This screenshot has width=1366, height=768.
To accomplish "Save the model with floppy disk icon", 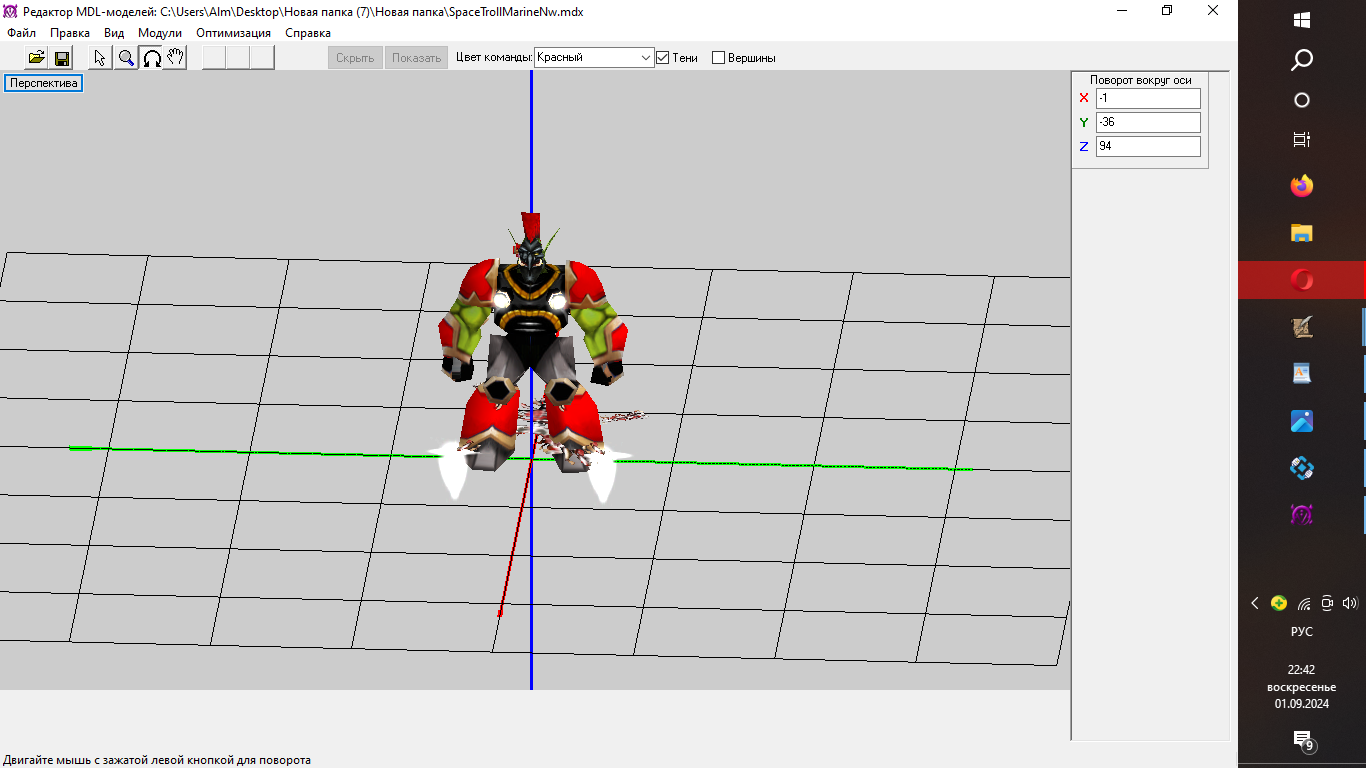I will (x=61, y=58).
